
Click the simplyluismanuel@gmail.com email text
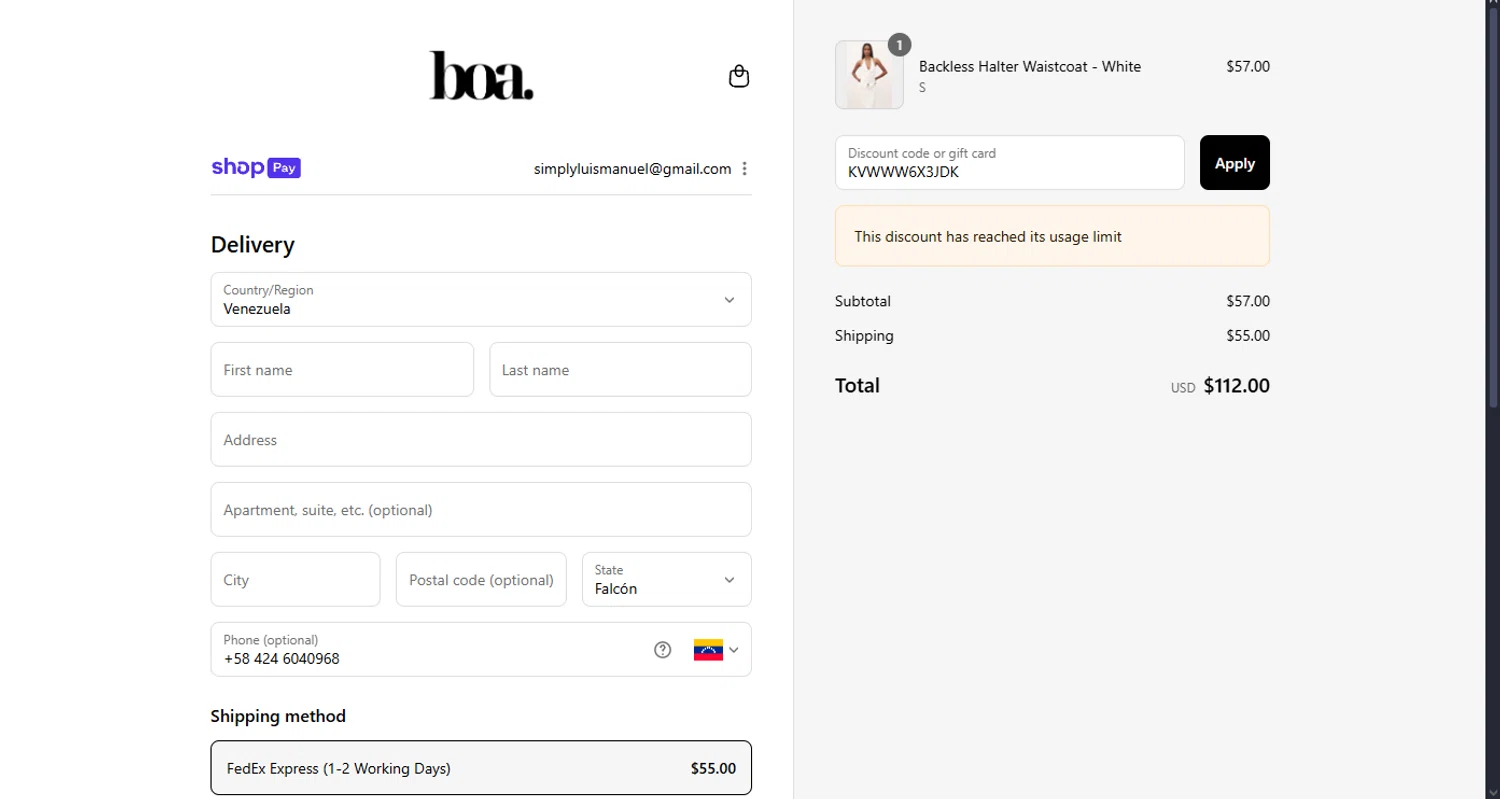point(632,169)
